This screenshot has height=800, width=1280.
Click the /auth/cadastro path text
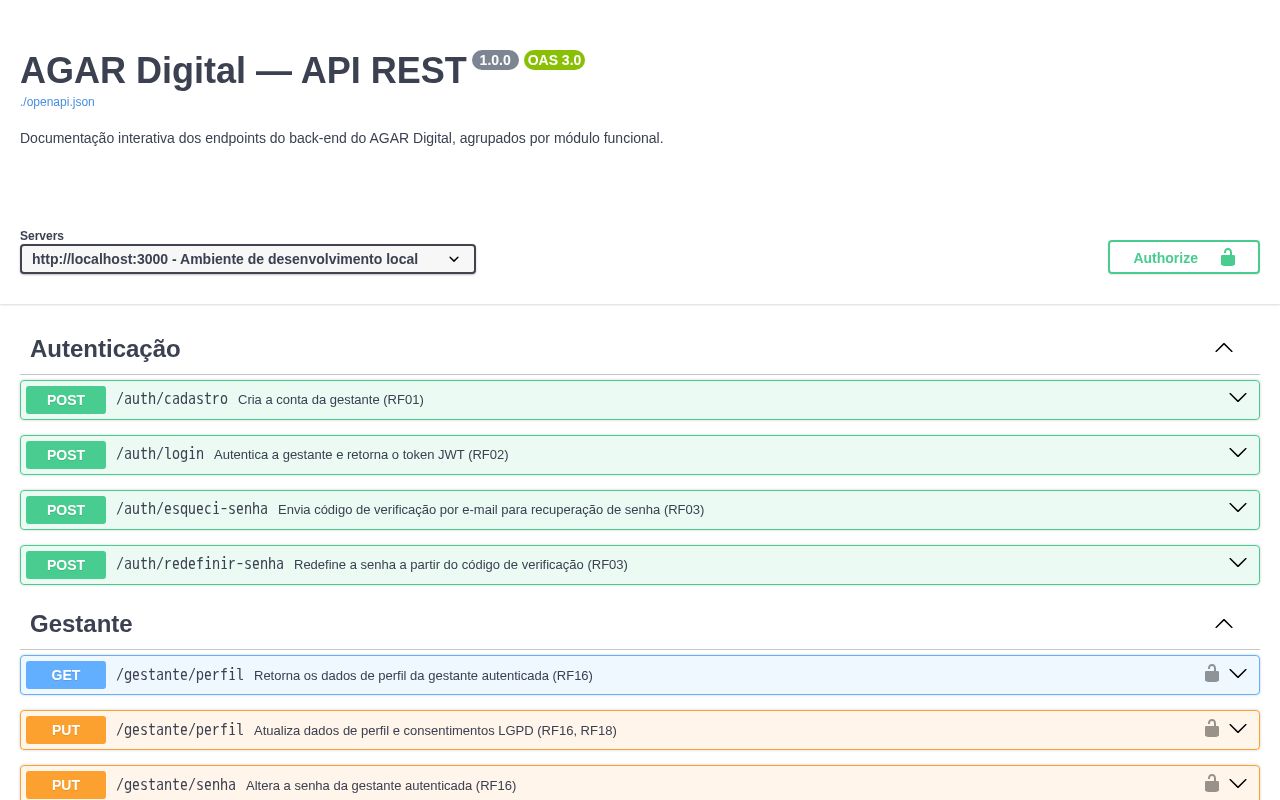pos(172,399)
